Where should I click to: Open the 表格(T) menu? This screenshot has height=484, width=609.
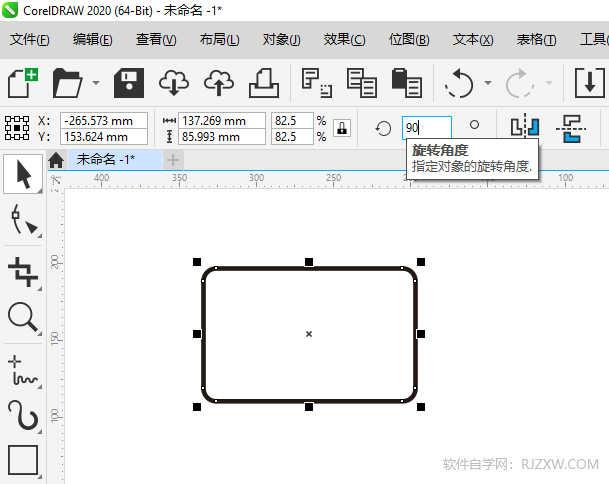pyautogui.click(x=536, y=40)
